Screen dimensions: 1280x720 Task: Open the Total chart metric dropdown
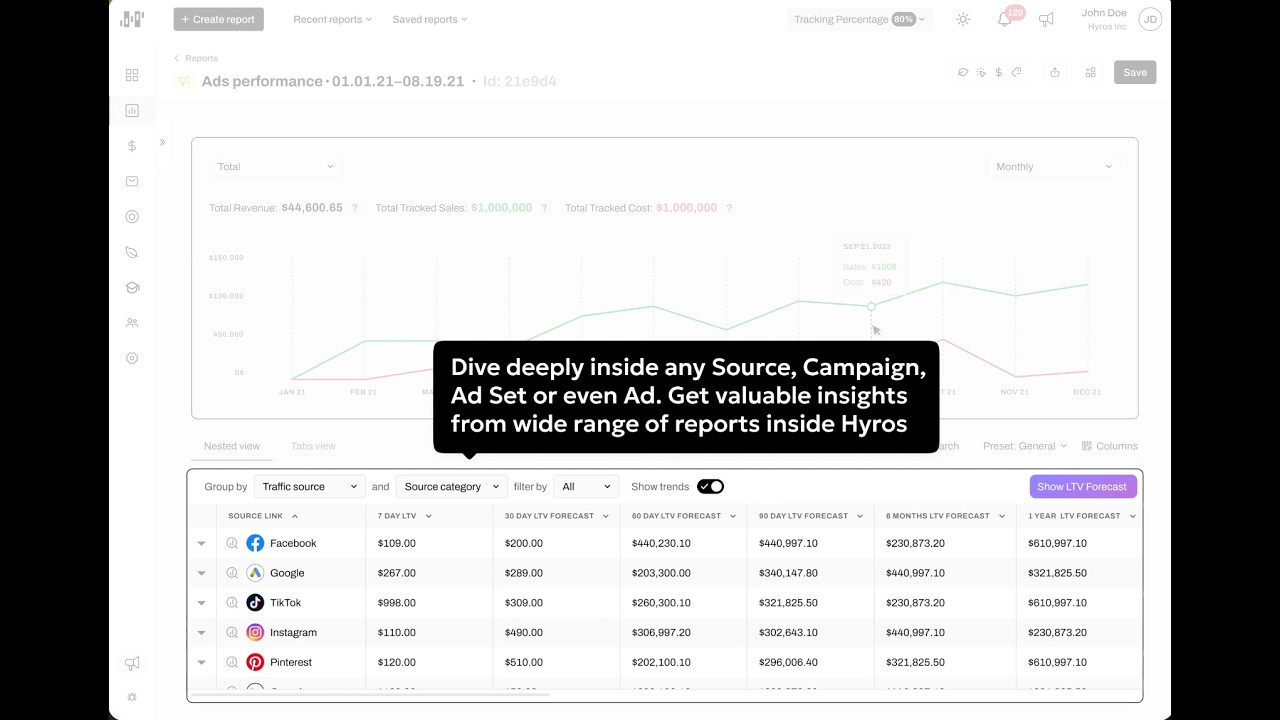coord(276,167)
